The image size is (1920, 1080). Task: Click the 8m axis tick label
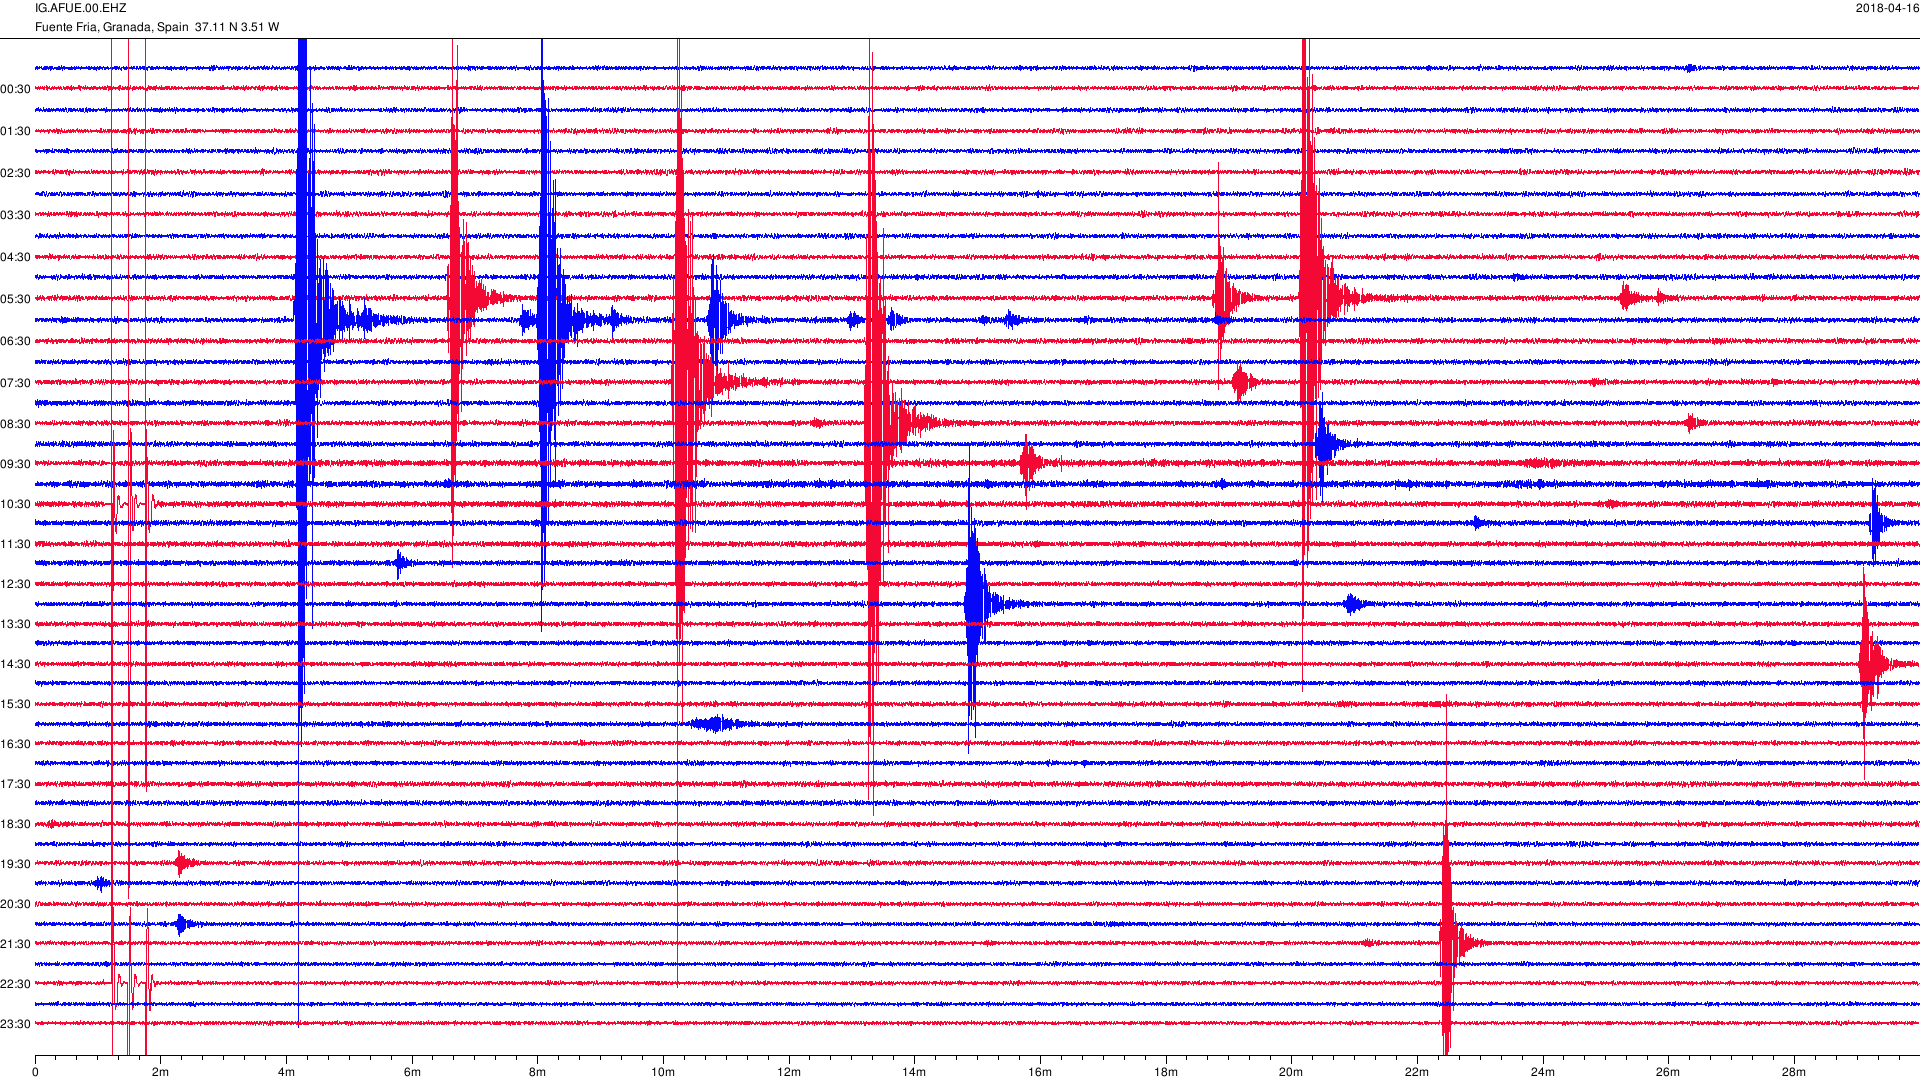(537, 1072)
